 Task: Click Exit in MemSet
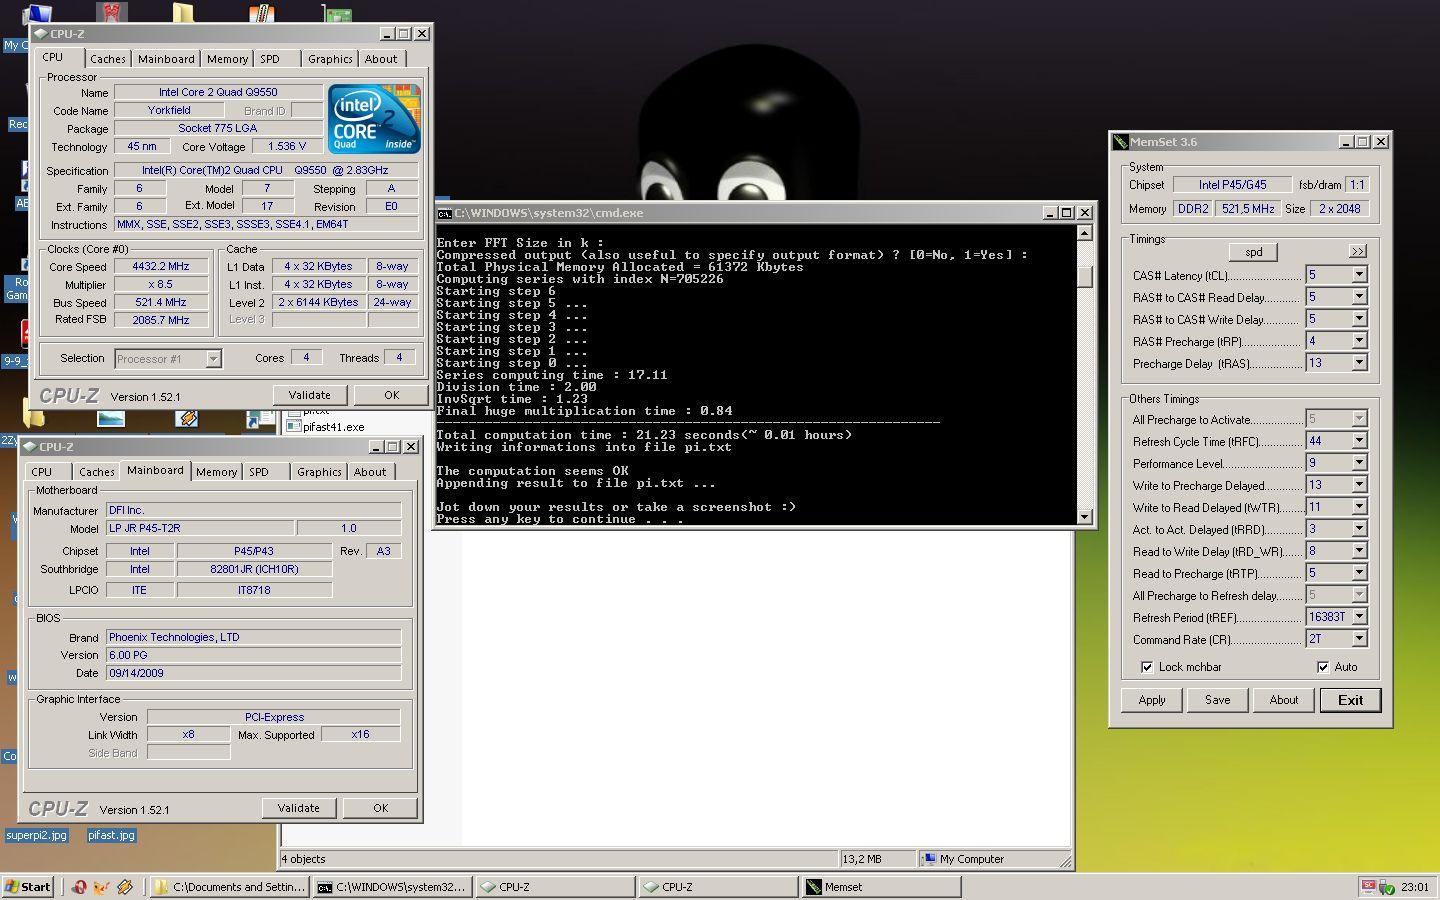click(x=1351, y=700)
